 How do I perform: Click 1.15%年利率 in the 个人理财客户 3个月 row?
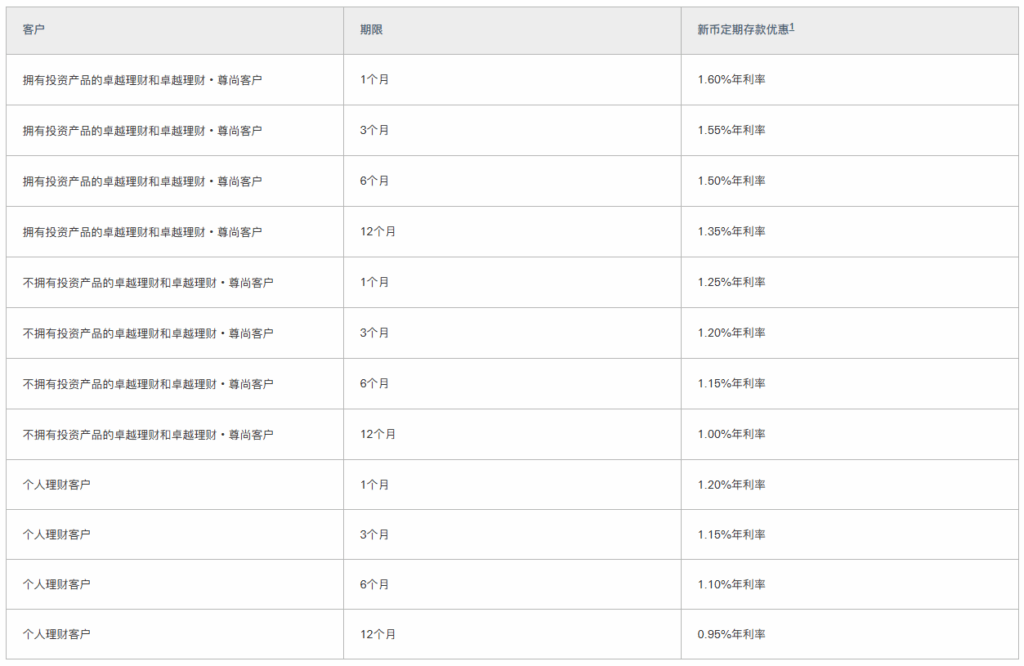click(731, 535)
